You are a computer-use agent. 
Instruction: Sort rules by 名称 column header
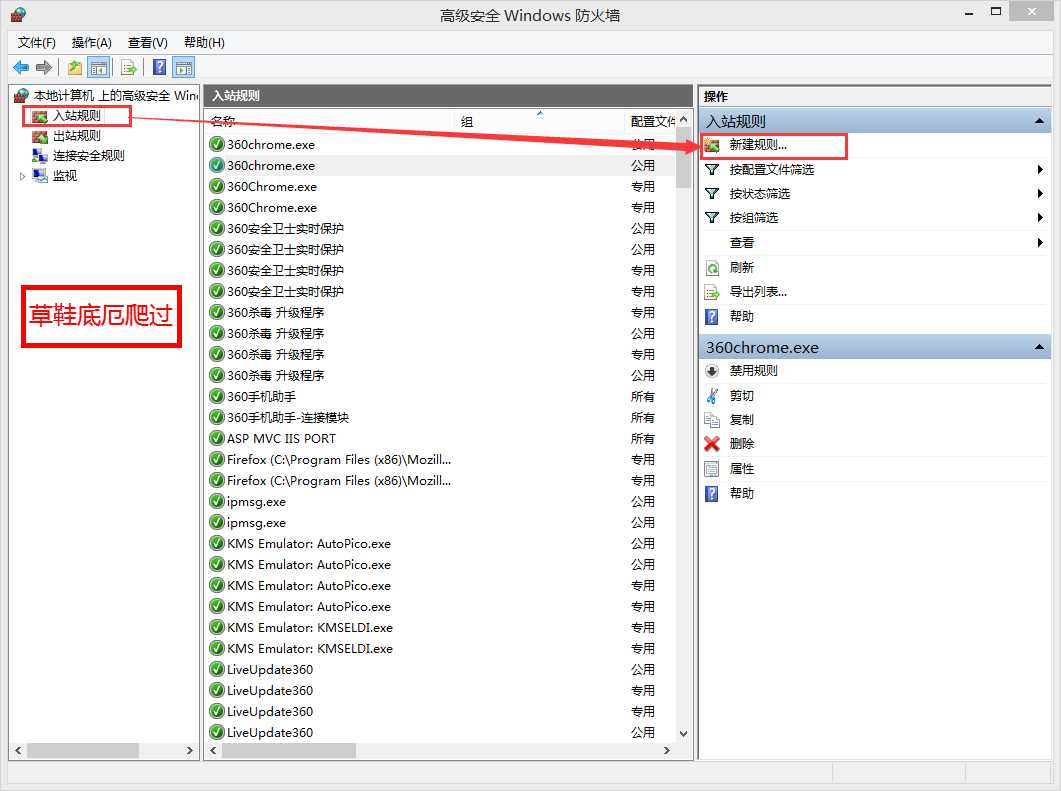pyautogui.click(x=331, y=121)
